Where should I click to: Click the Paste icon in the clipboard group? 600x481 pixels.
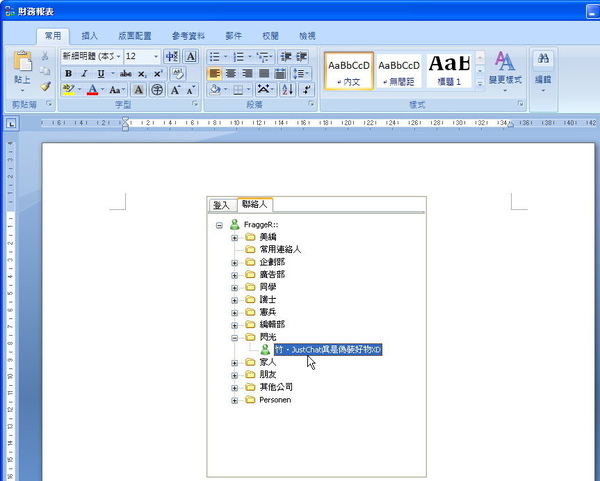click(22, 61)
